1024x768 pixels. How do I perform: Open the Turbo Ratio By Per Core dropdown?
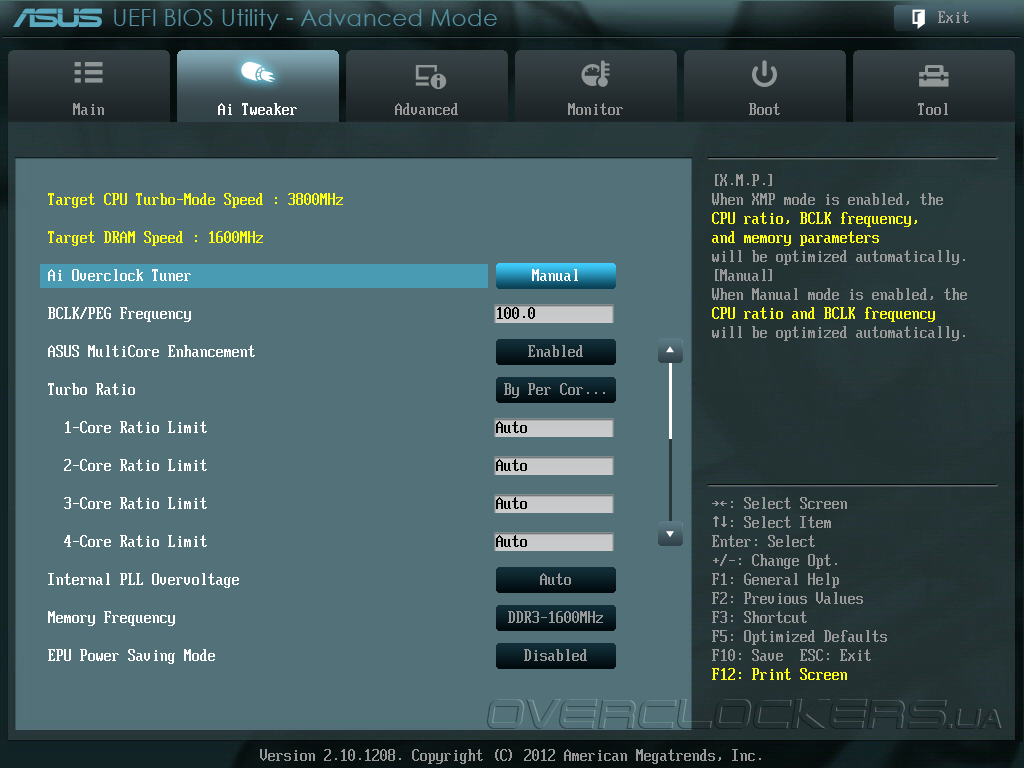(x=556, y=390)
